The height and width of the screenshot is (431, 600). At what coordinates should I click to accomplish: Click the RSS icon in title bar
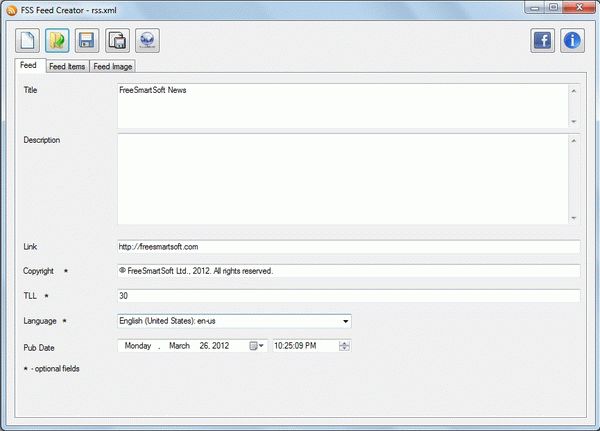tap(11, 10)
